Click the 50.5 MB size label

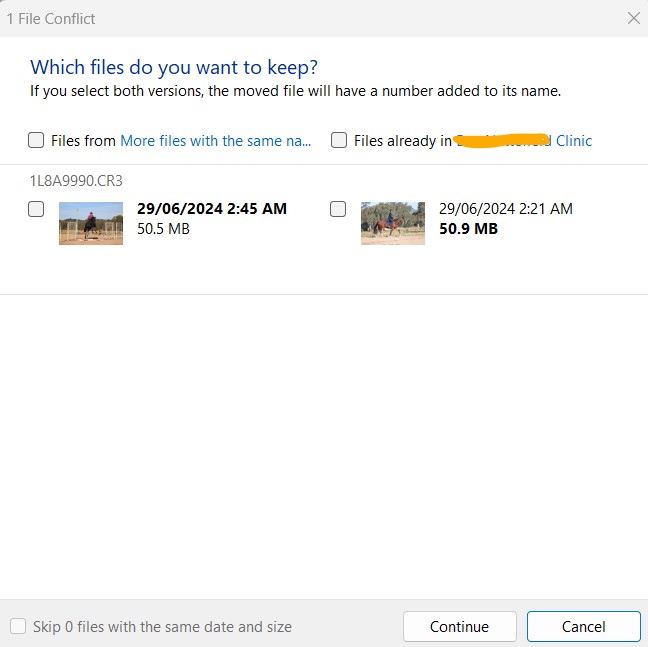tap(163, 229)
